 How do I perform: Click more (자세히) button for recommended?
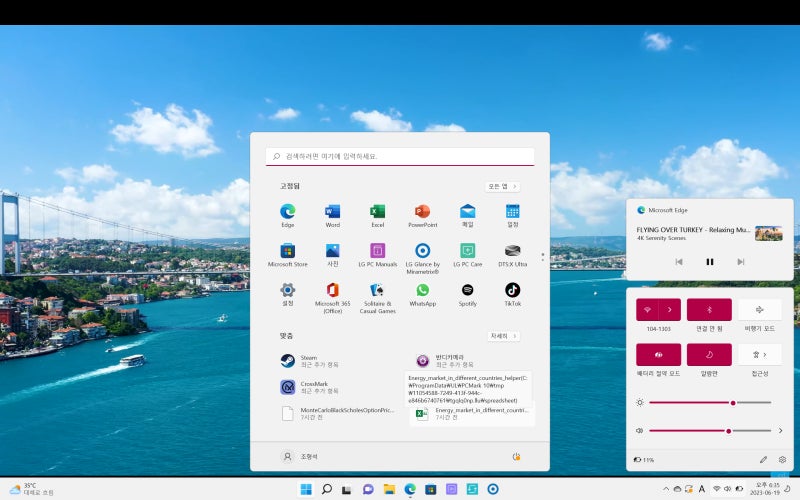pyautogui.click(x=504, y=336)
